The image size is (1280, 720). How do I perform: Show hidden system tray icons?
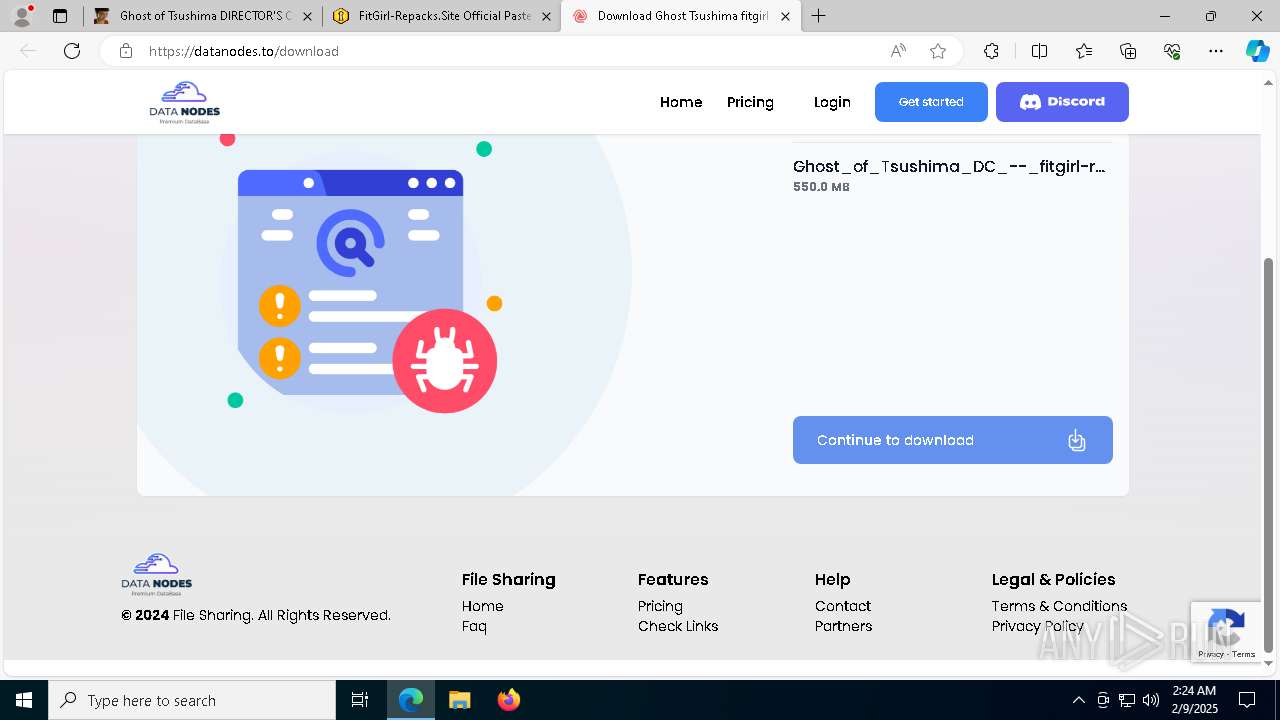[1078, 700]
